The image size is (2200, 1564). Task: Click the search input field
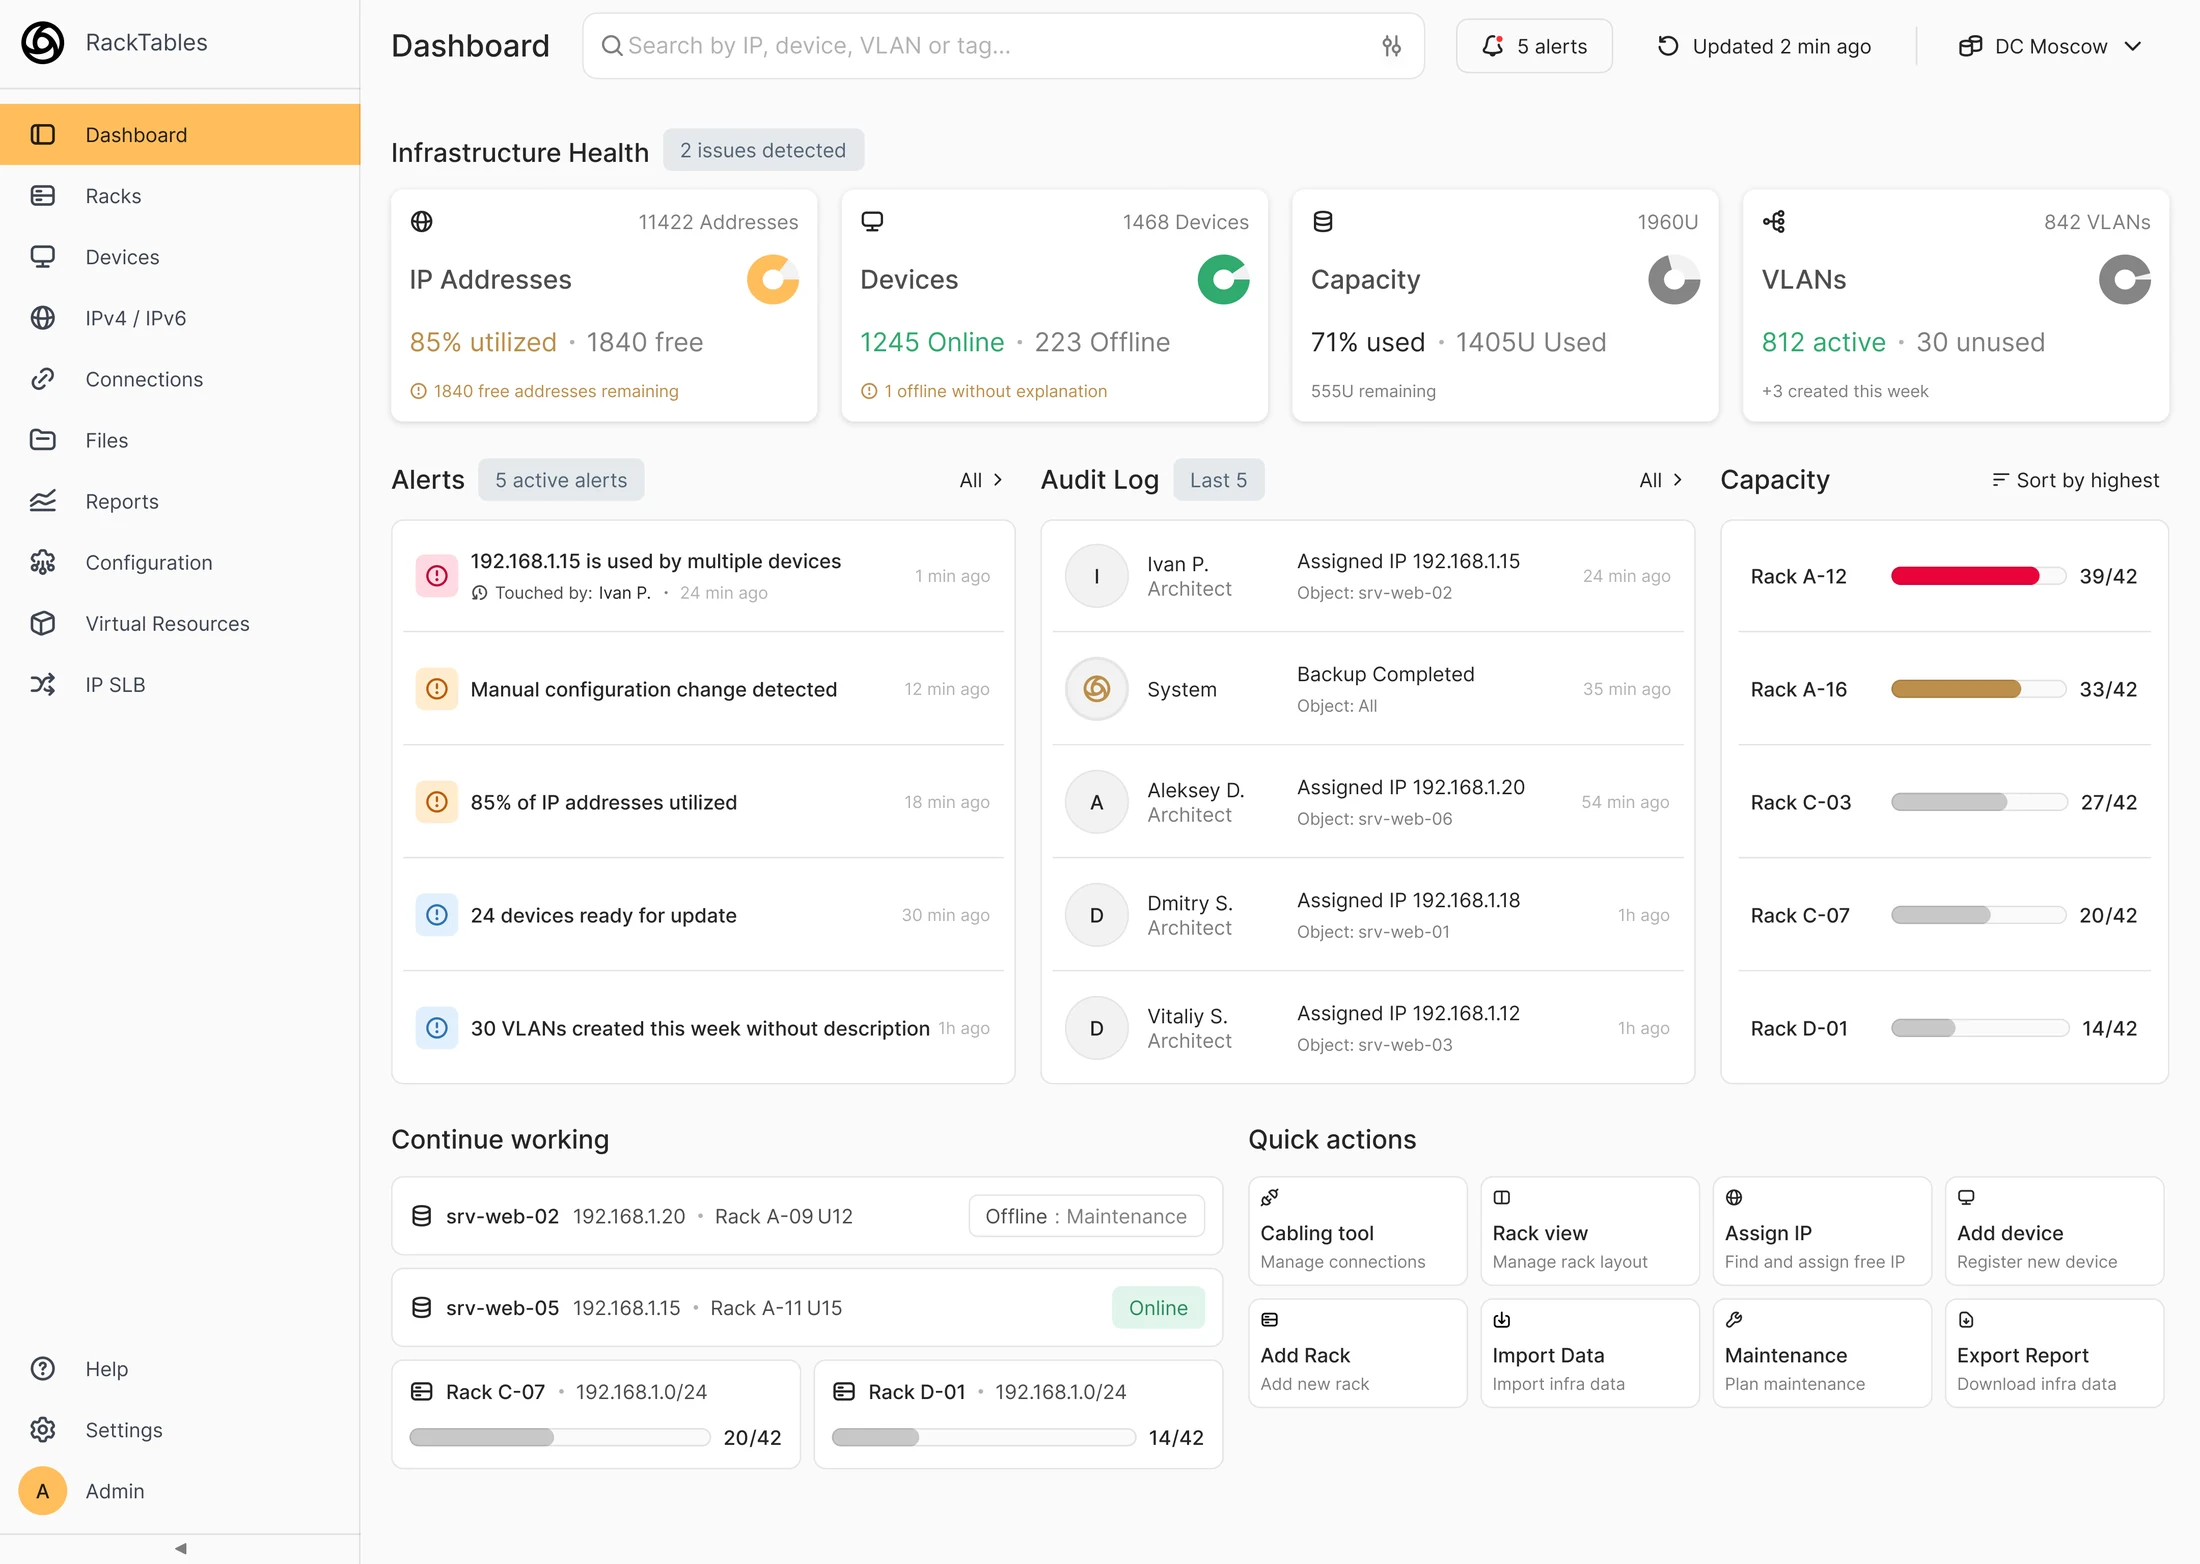click(1003, 46)
